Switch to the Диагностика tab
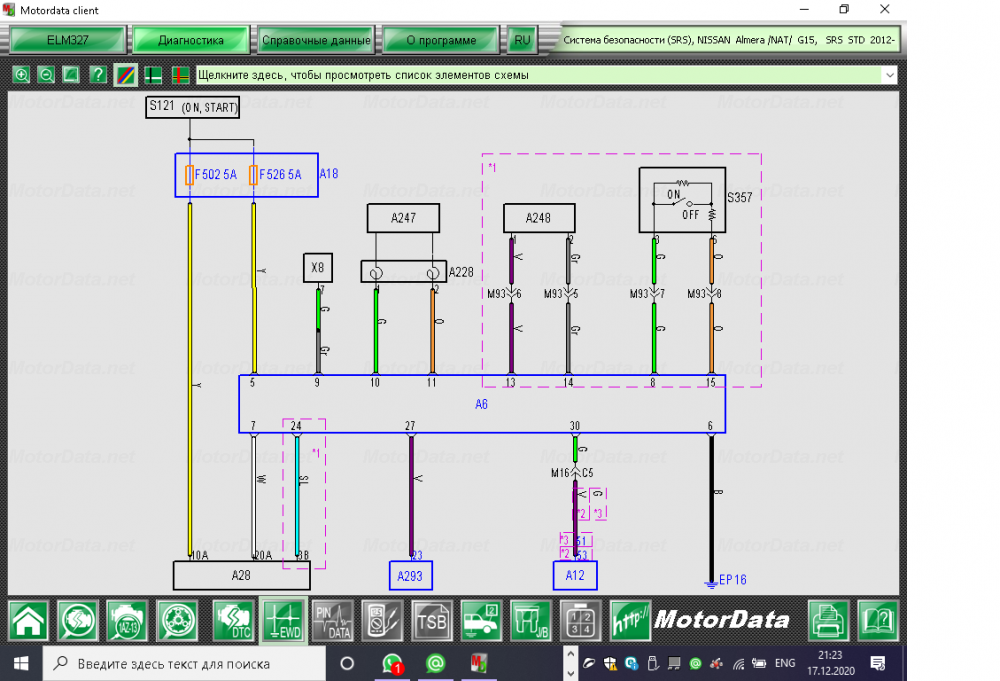Viewport: 1000px width, 681px height. pyautogui.click(x=191, y=41)
